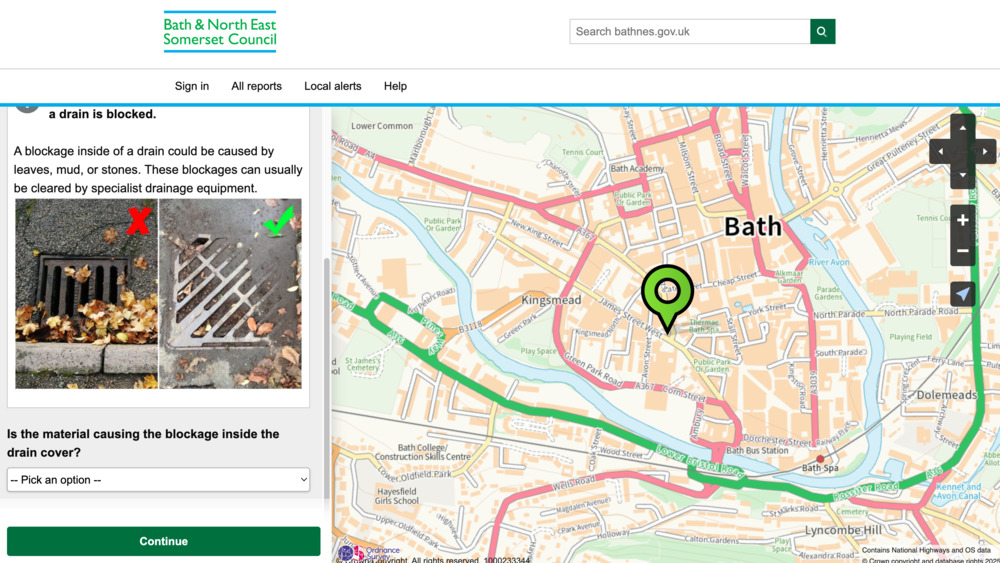The height and width of the screenshot is (563, 1000).
Task: Click the Bath & North East Somerset Council logo
Action: [x=220, y=32]
